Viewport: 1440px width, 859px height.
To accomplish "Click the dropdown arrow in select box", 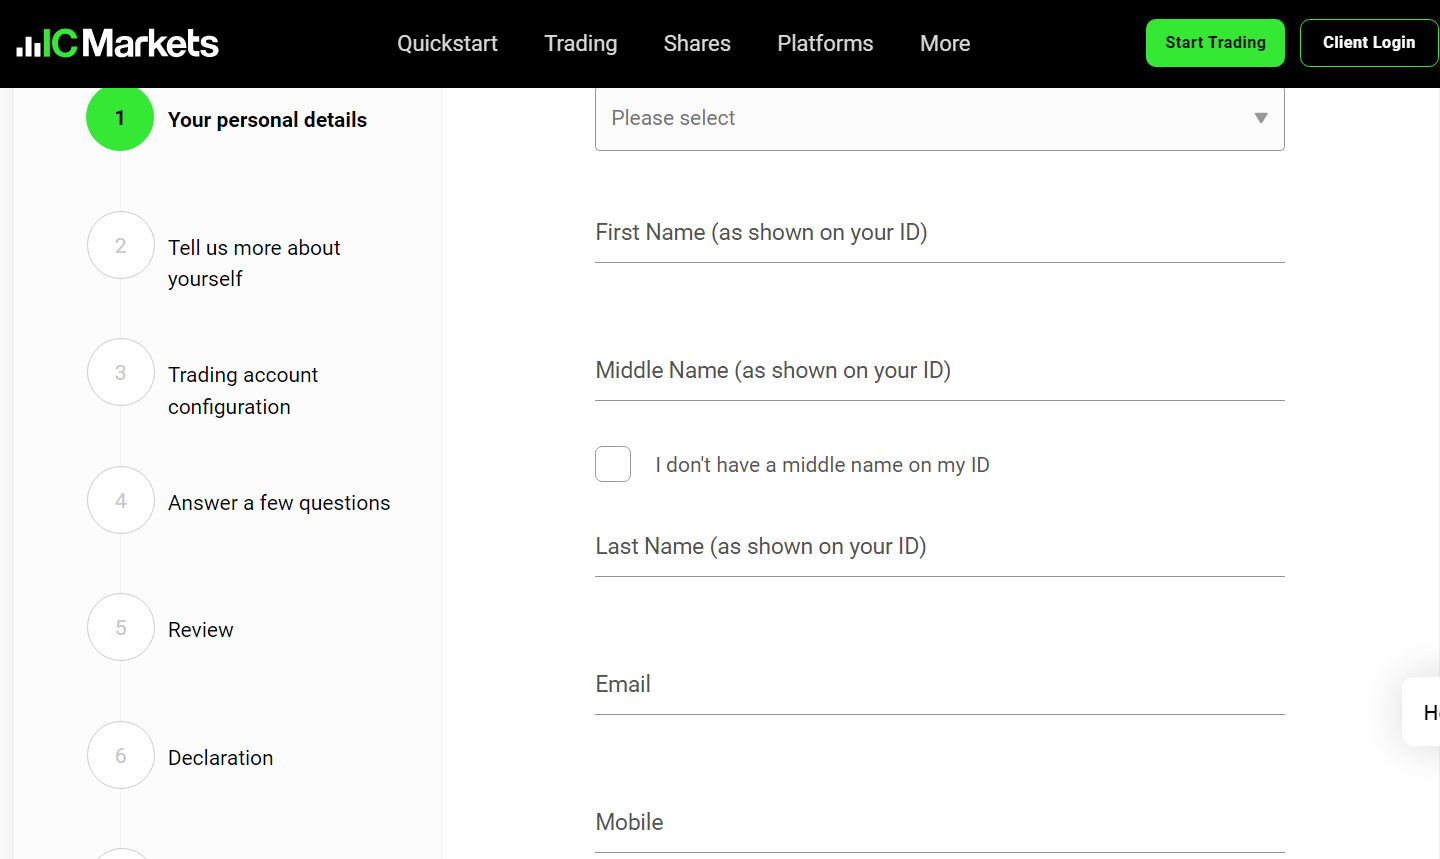I will tap(1260, 118).
